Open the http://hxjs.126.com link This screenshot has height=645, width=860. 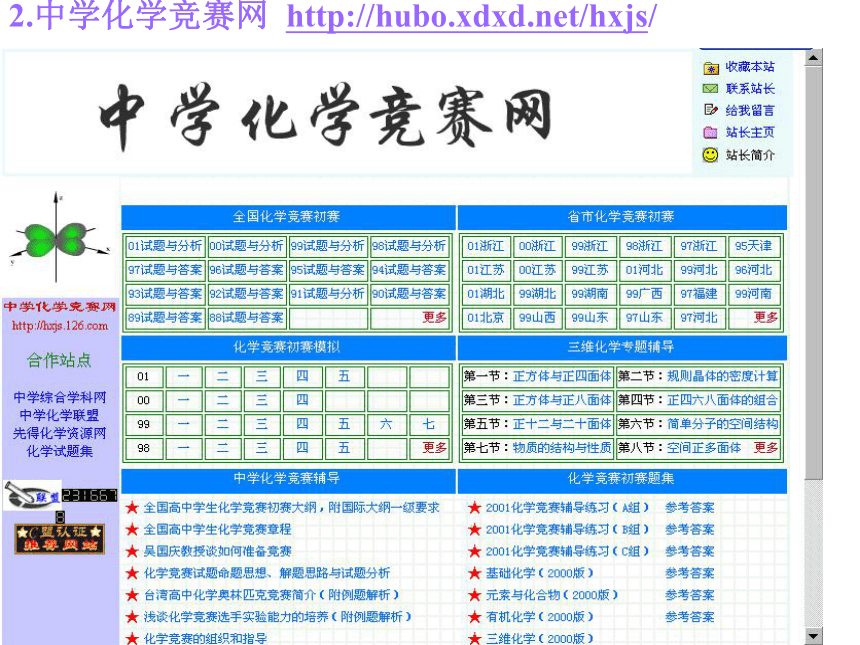click(x=60, y=326)
